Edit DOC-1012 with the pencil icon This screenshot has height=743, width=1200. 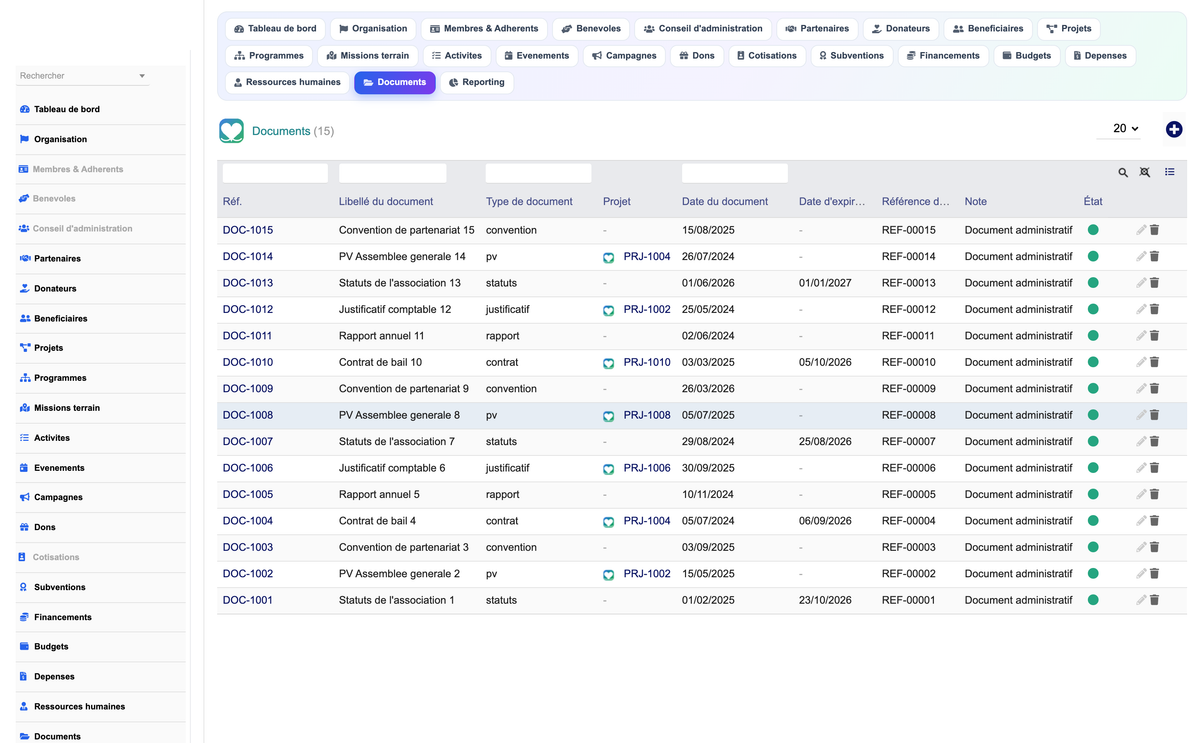click(x=1141, y=309)
